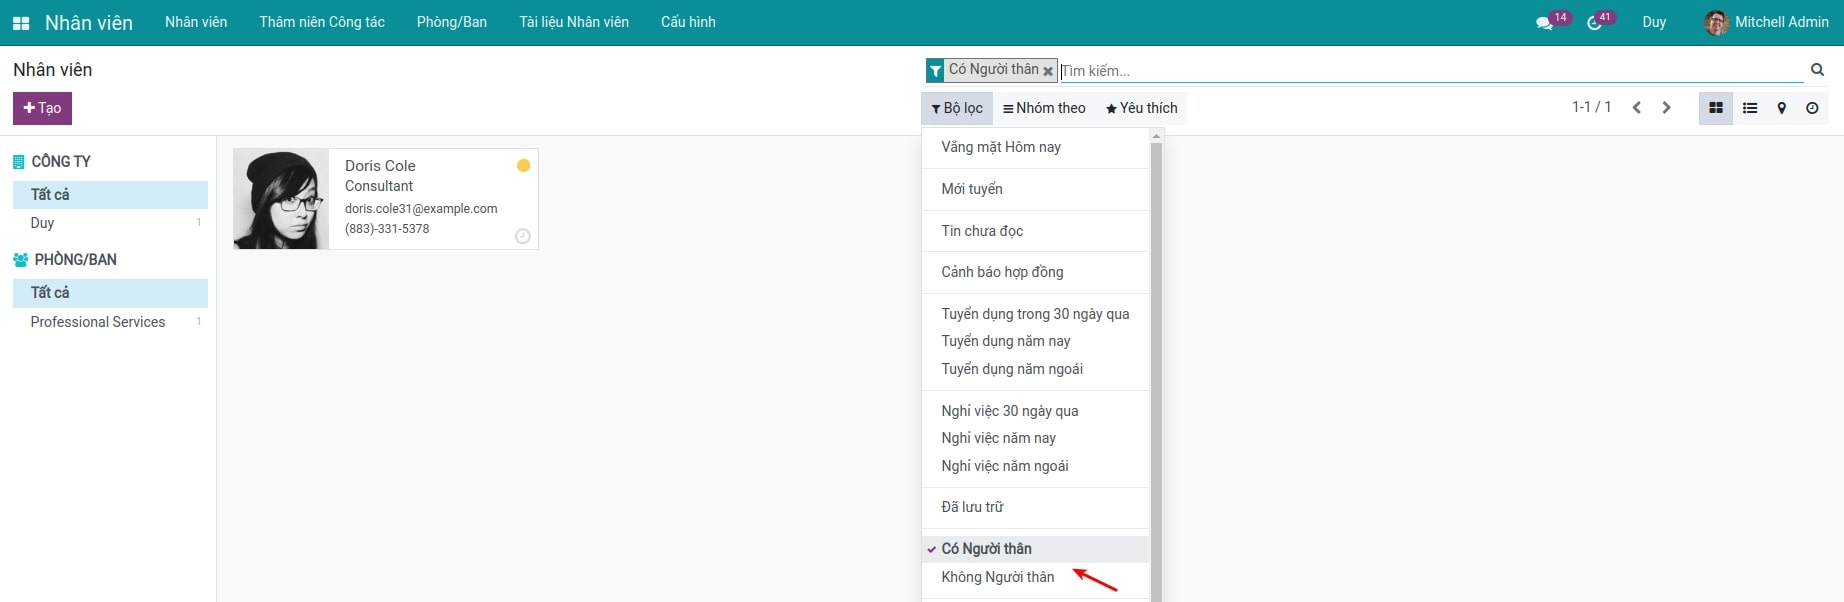1844x602 pixels.
Task: Click the search magnifier icon
Action: pos(1817,70)
